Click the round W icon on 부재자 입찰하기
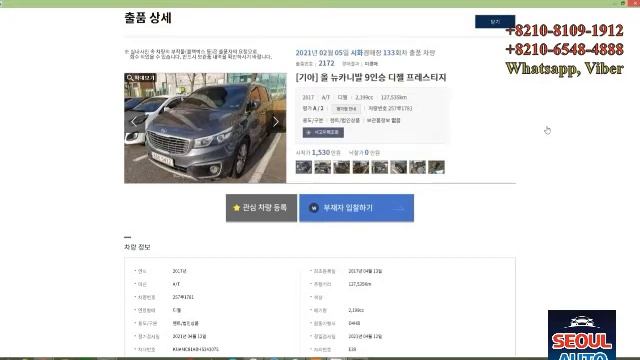Screen dimensions: 640x360 (313, 208)
